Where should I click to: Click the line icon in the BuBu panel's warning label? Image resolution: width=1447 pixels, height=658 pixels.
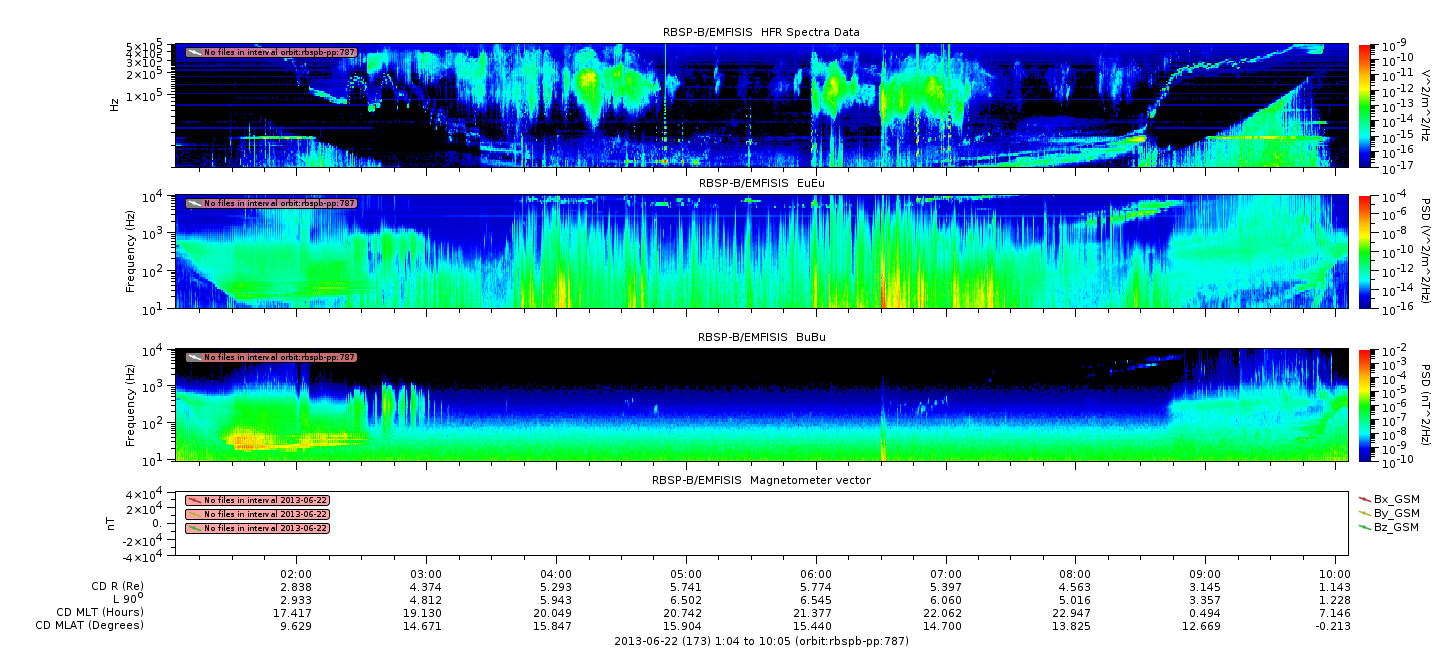point(194,357)
